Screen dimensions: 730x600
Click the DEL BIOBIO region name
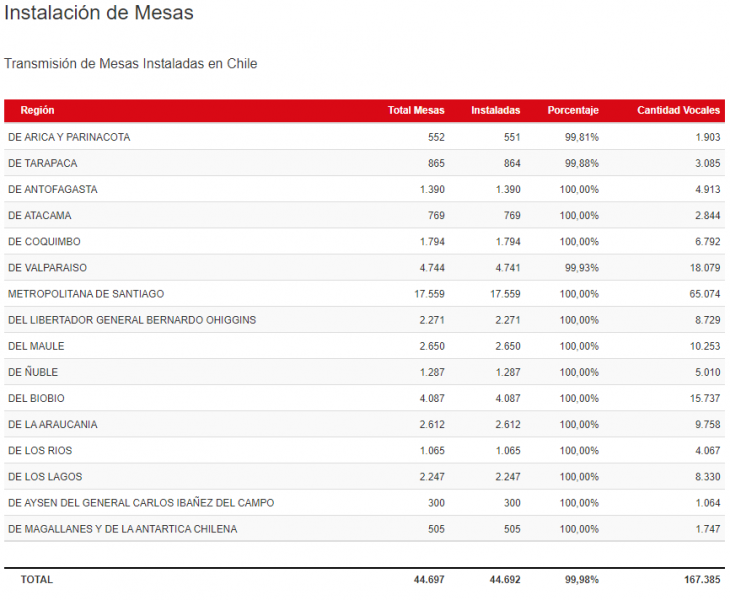point(37,398)
